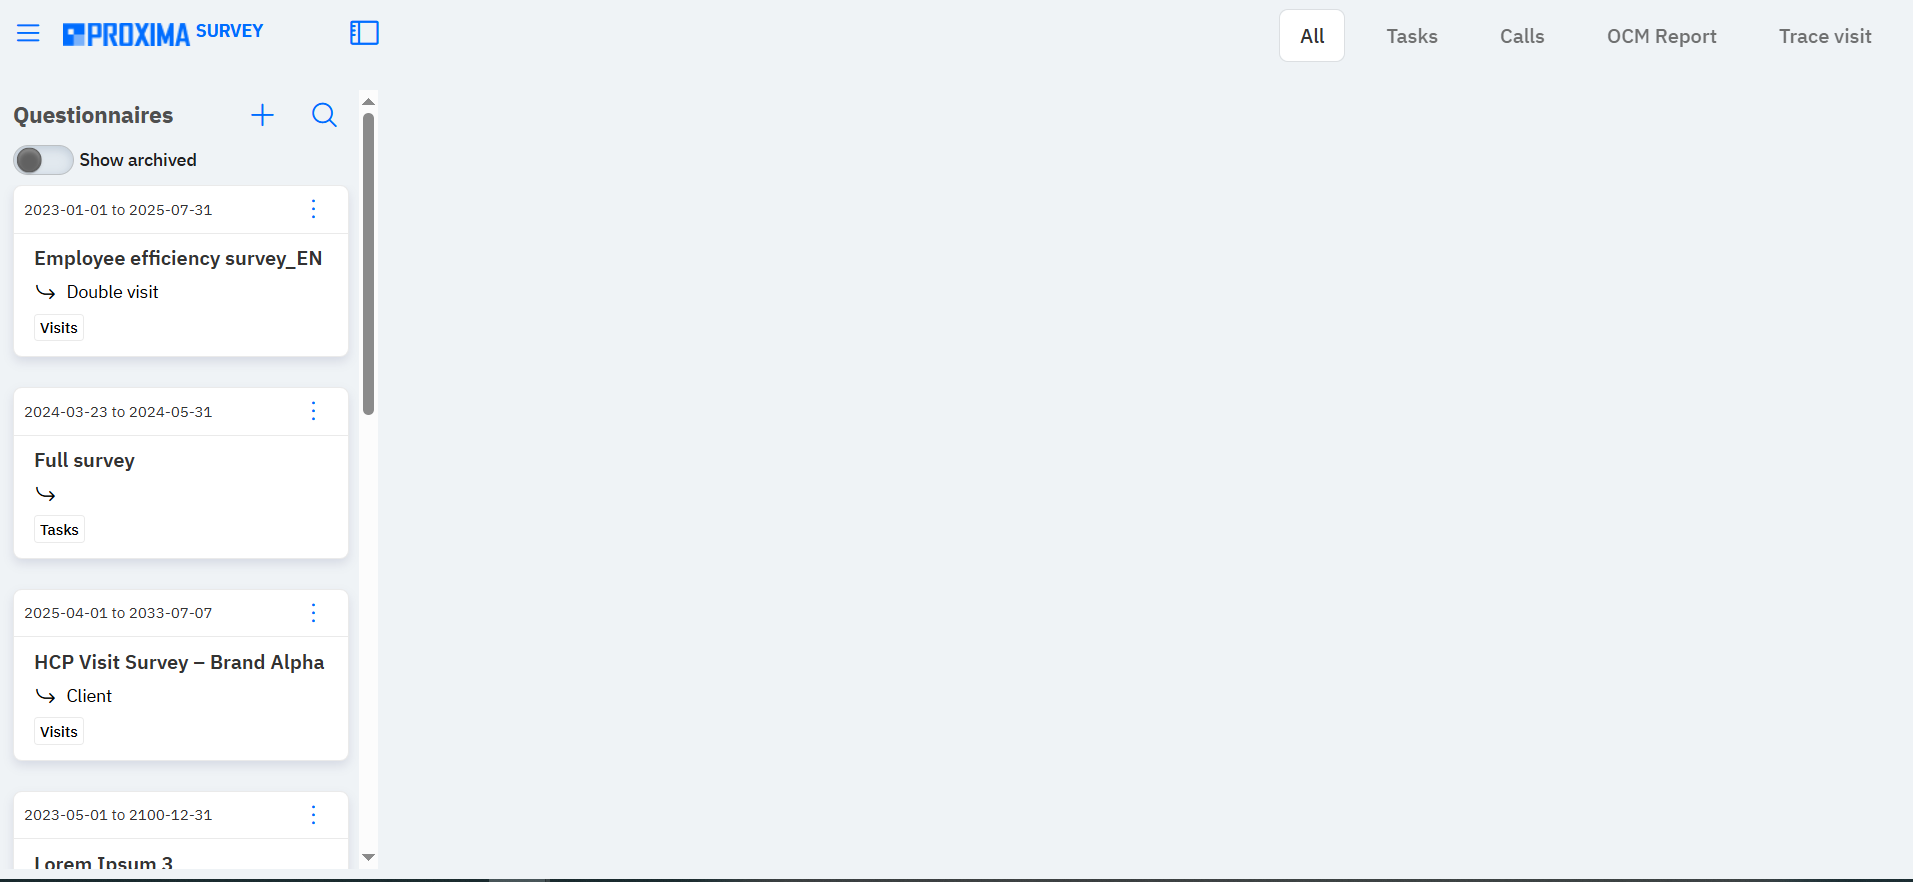Open the OCM Report tab
The height and width of the screenshot is (882, 1913).
[x=1661, y=36]
